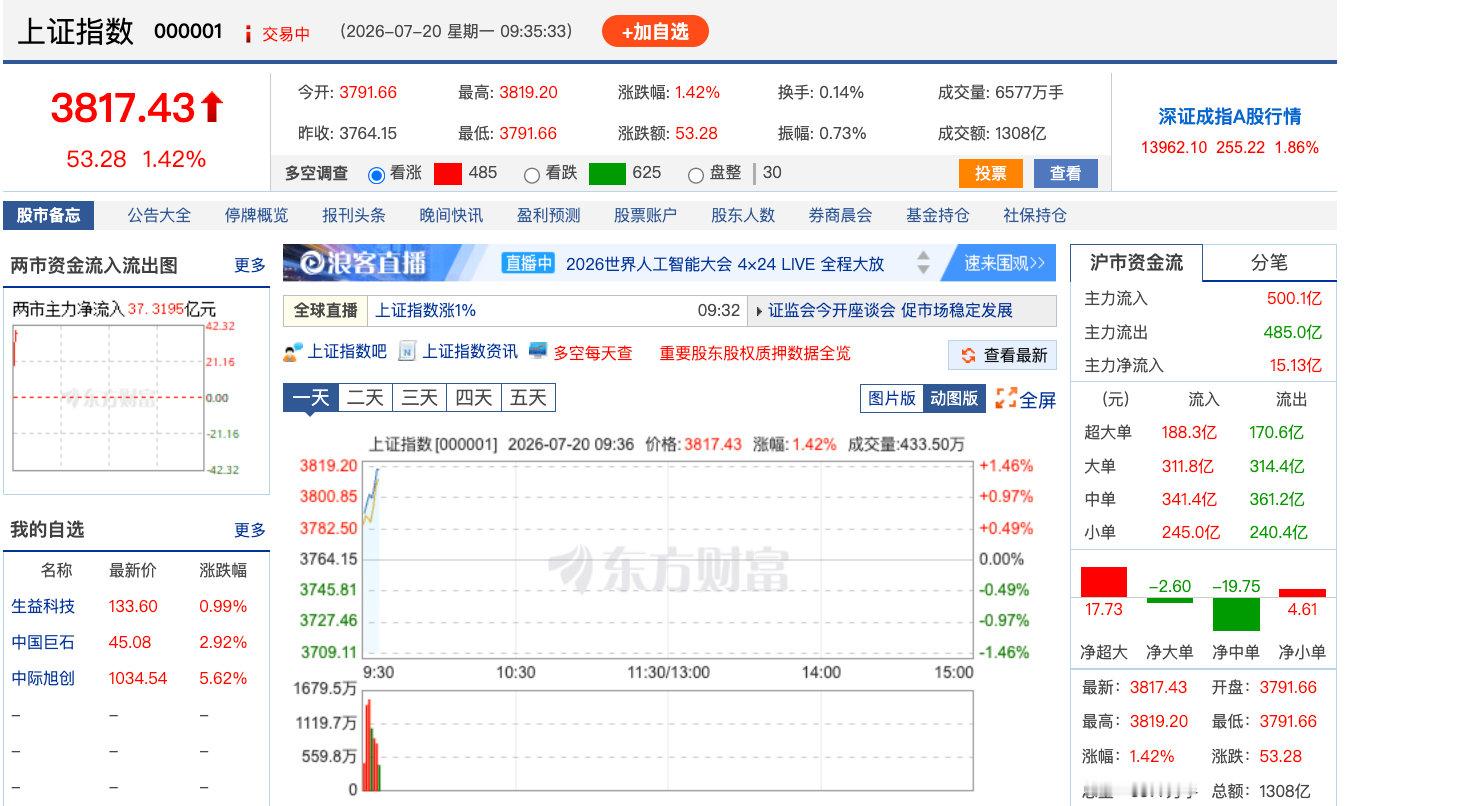Click the 速来围观>> banner link

tap(1003, 263)
